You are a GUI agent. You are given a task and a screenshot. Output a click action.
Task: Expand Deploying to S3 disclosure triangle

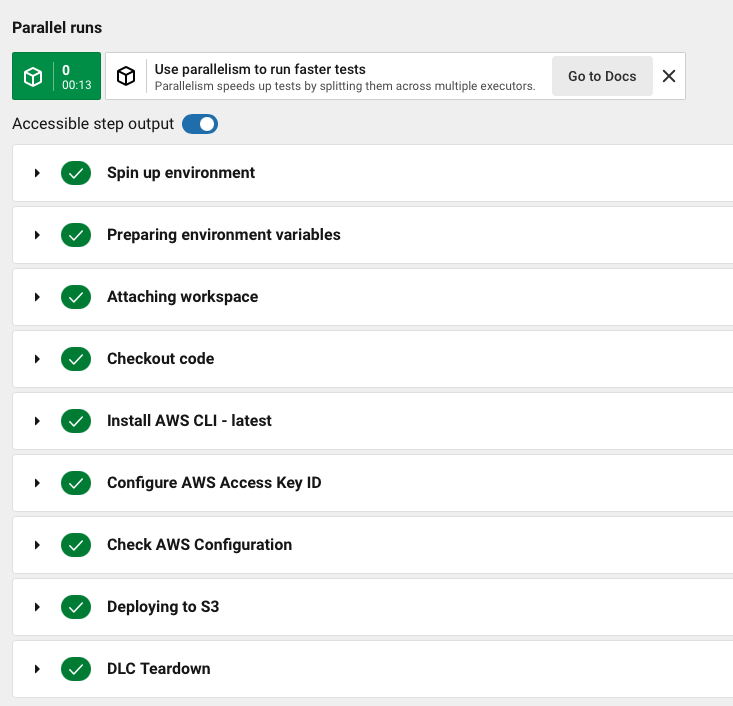tap(37, 607)
